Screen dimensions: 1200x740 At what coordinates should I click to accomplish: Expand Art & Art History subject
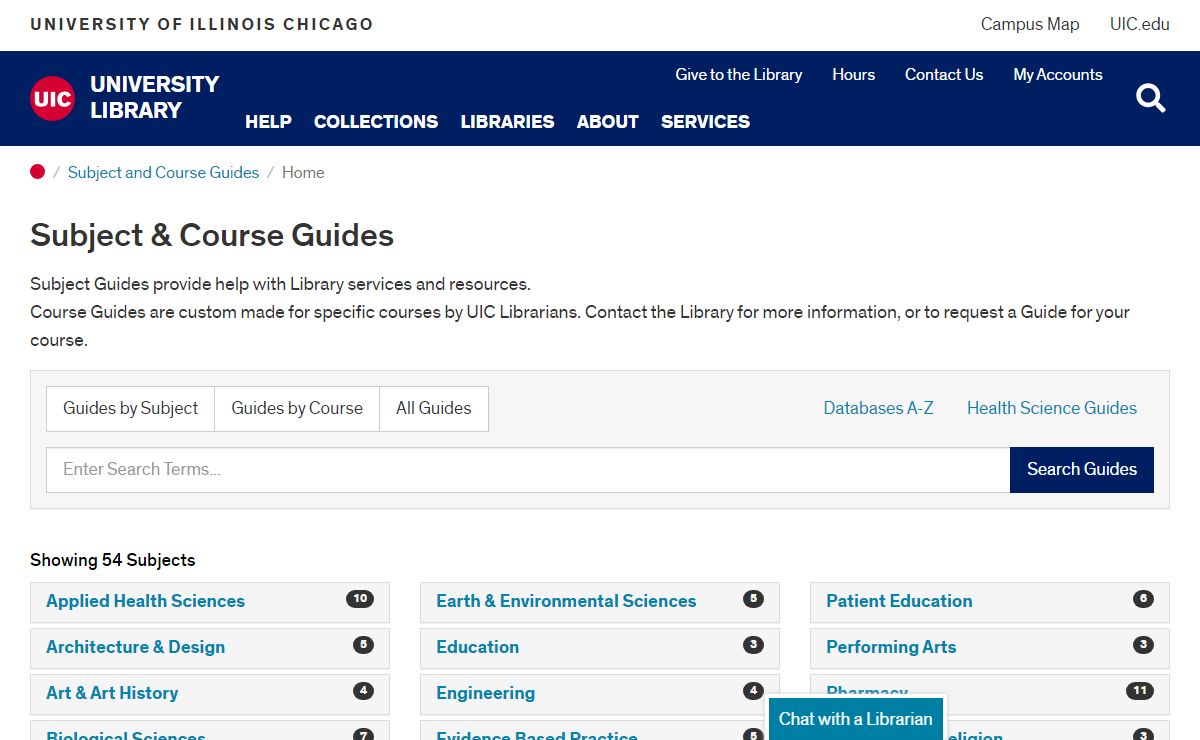click(x=210, y=694)
